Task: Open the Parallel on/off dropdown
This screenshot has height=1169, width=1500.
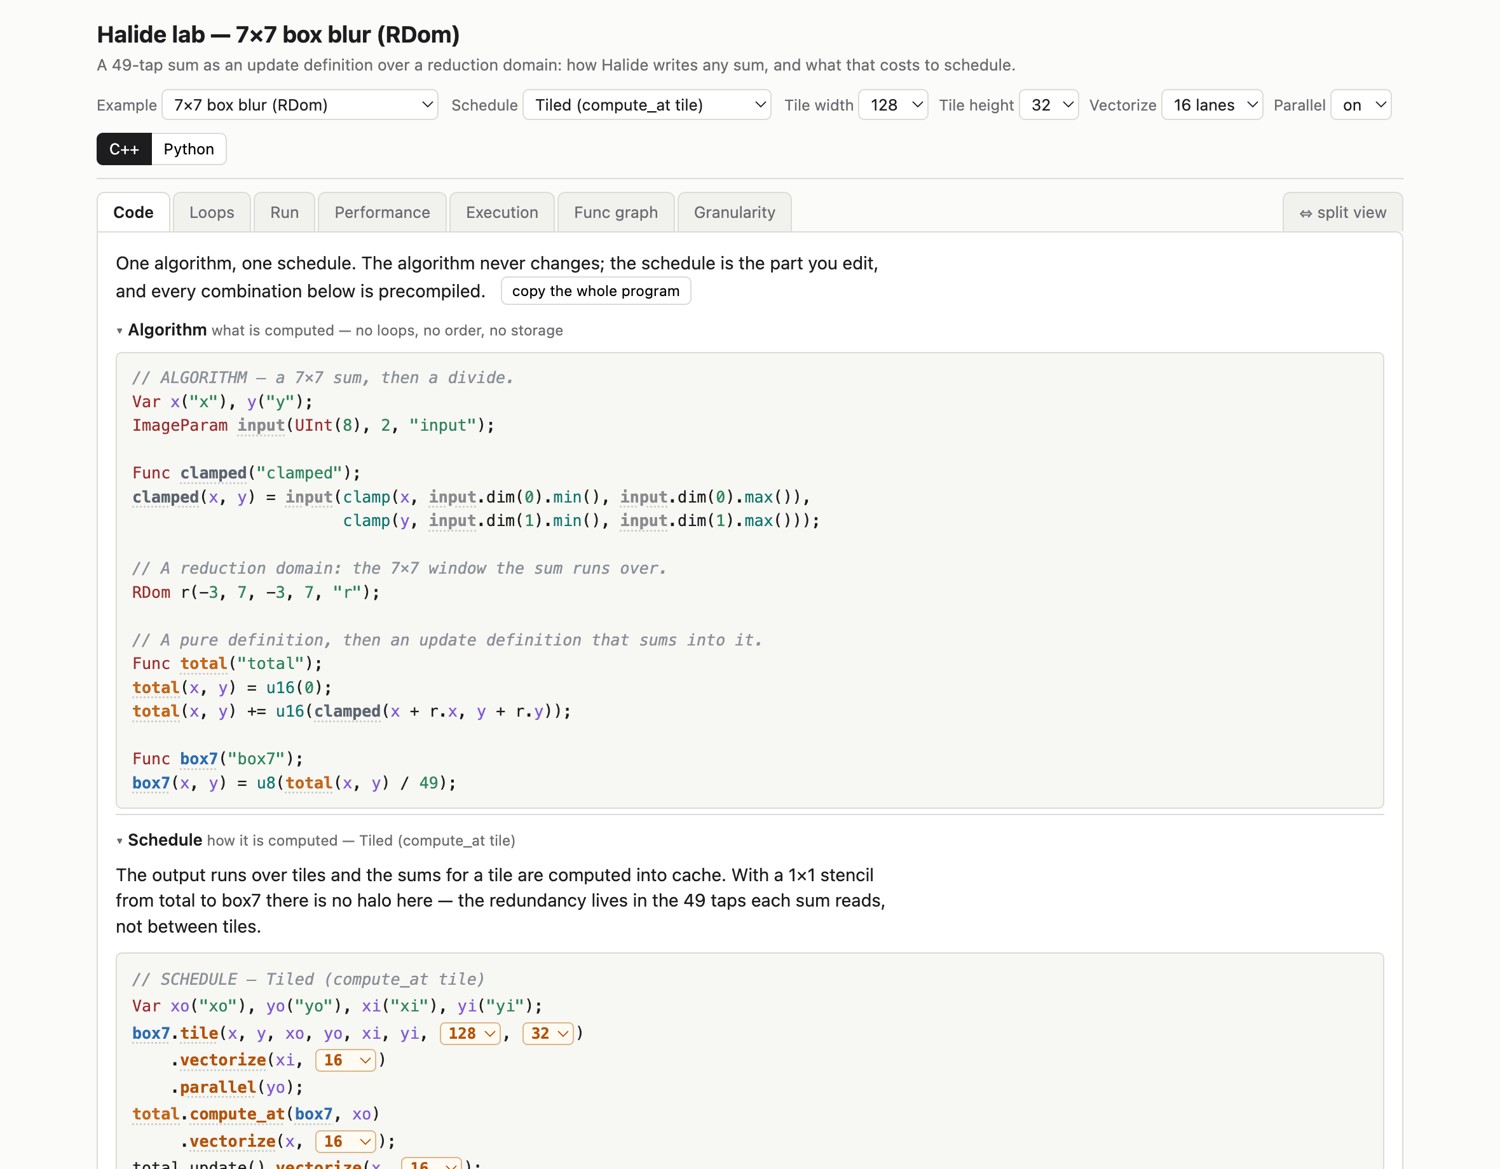Action: [x=1361, y=105]
